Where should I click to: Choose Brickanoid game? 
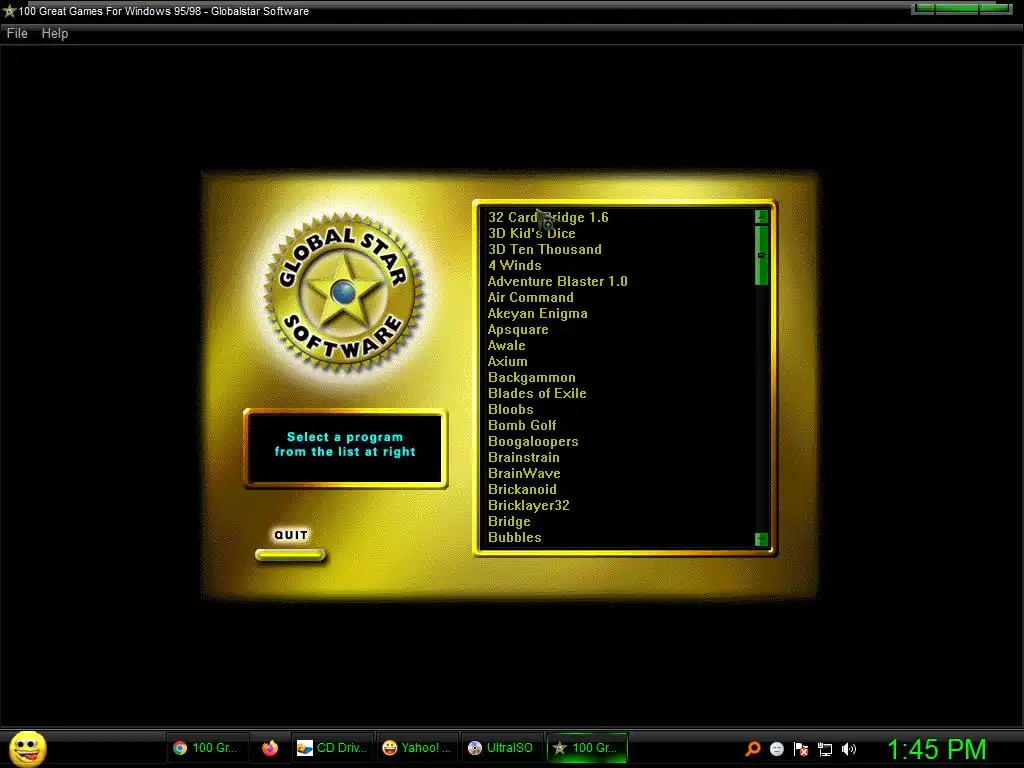click(x=522, y=489)
